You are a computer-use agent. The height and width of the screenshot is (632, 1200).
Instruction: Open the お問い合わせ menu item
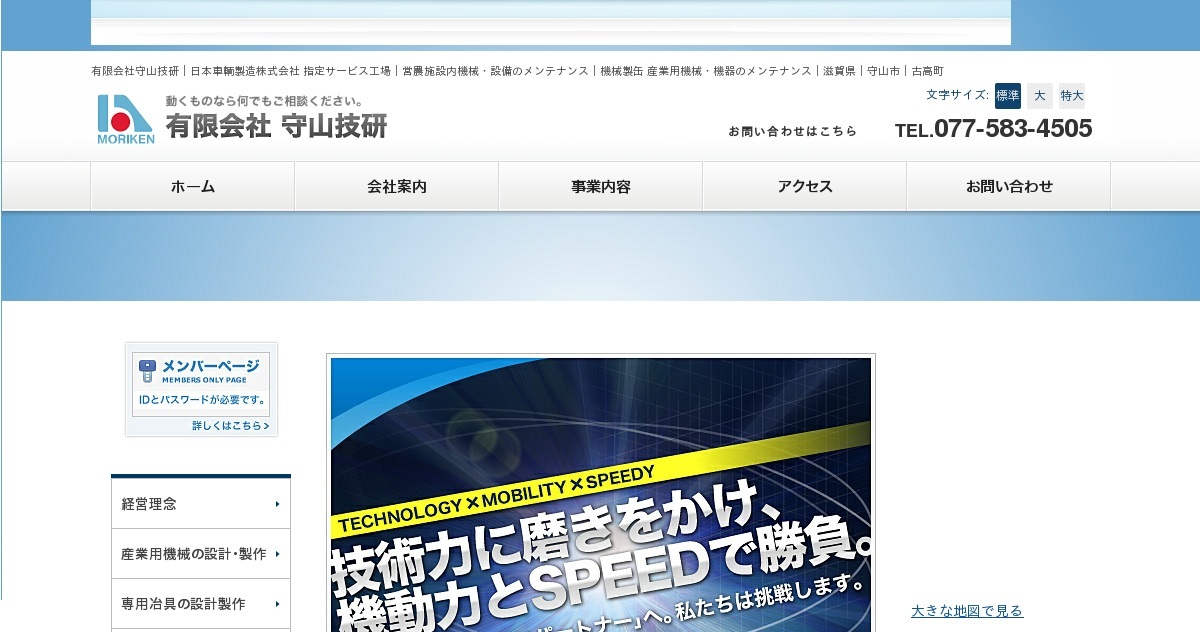(x=1009, y=186)
